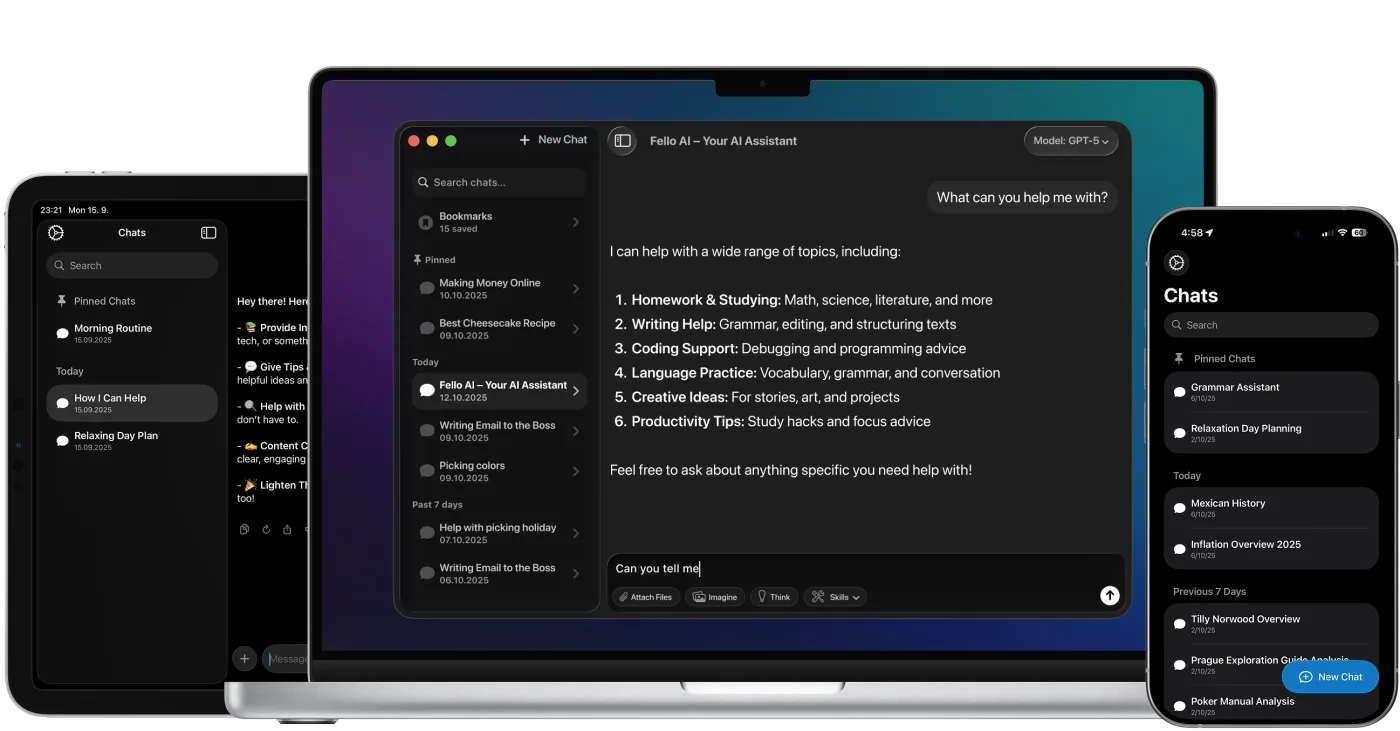The image size is (1400, 731).
Task: Click the sidebar toggle icon in Mac window
Action: pos(622,141)
